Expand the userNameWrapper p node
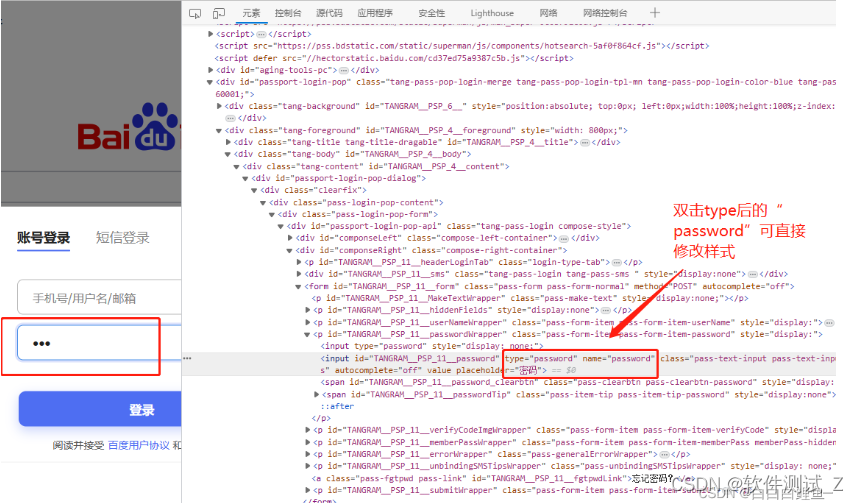Image resolution: width=859 pixels, height=503 pixels. click(x=307, y=322)
